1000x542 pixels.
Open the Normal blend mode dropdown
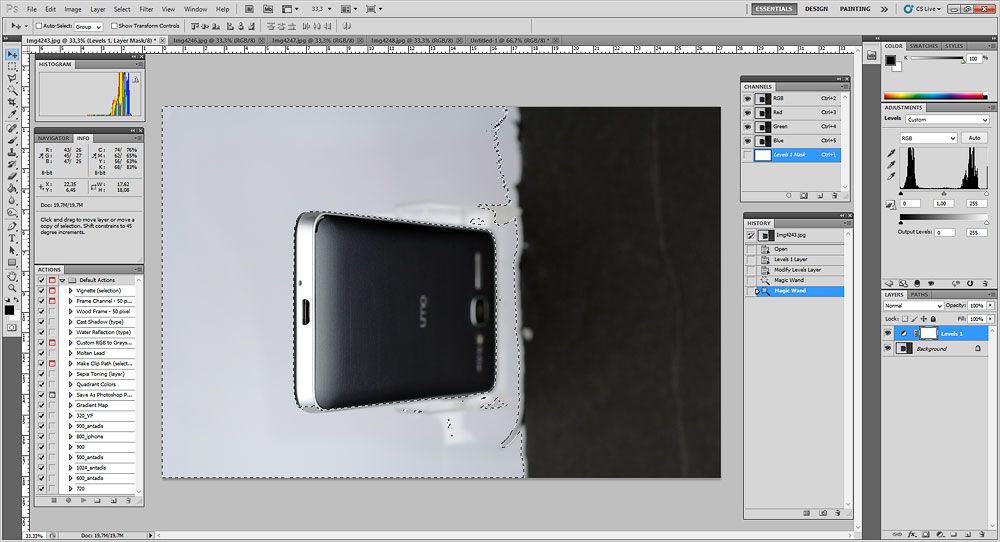click(913, 305)
